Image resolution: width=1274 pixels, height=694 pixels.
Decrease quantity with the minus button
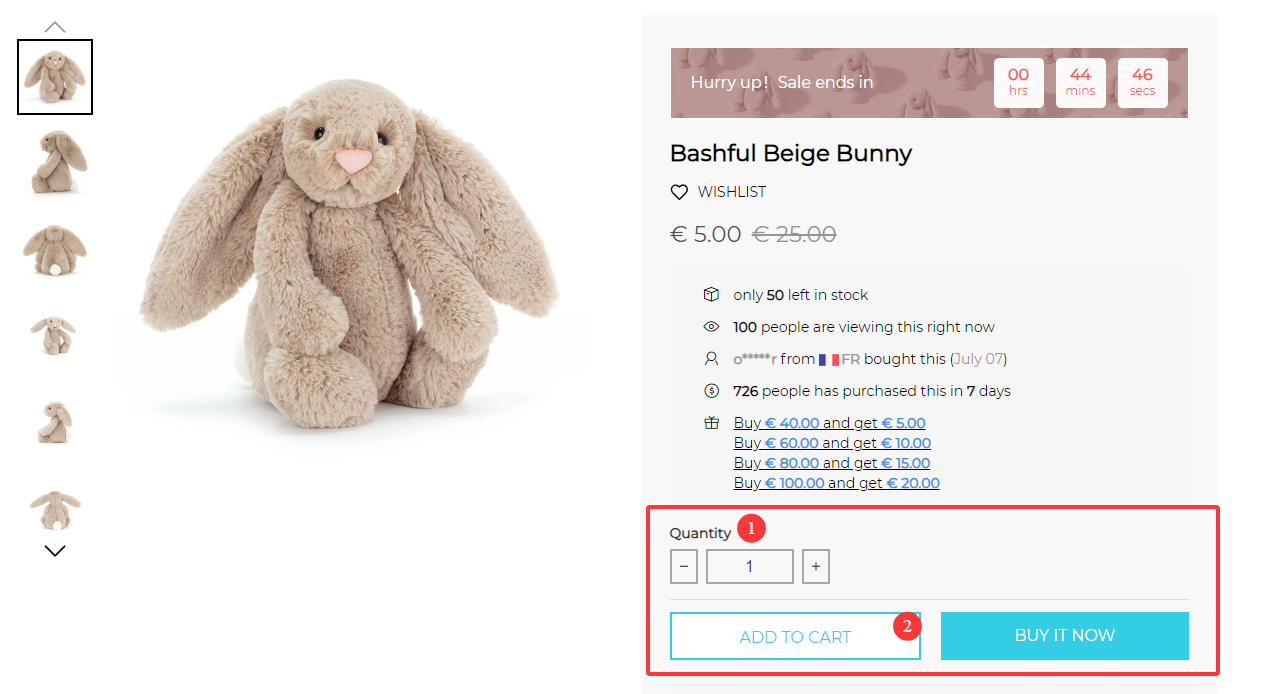pos(684,567)
